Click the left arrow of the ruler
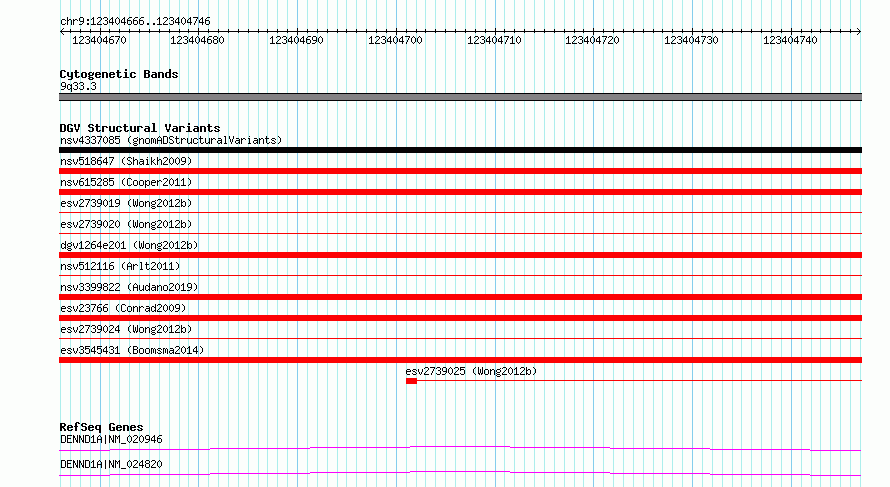890x487 pixels. pyautogui.click(x=62, y=31)
